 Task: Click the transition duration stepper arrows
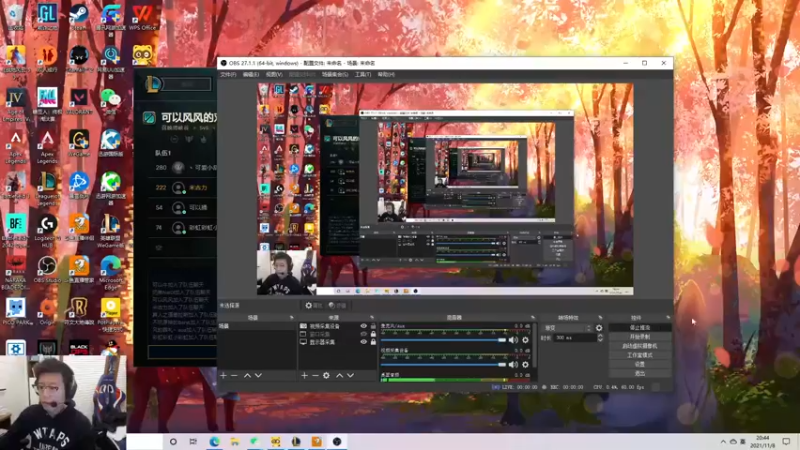[600, 338]
